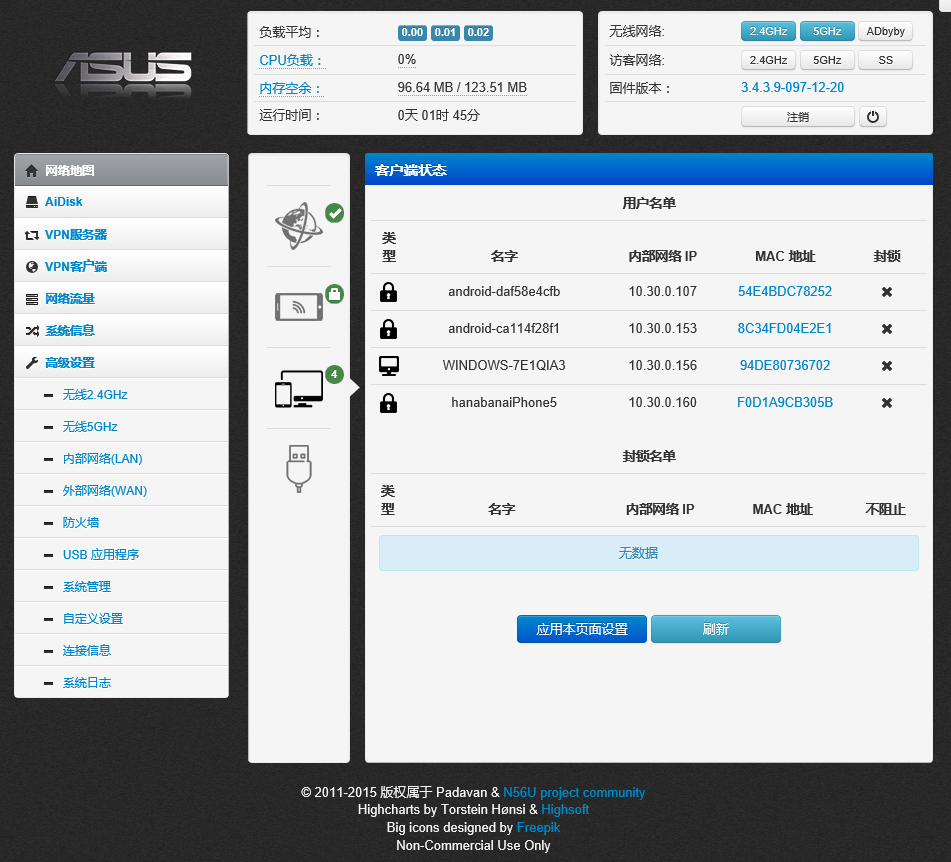Open Highsoft link in footer
Screen dimensions: 951x862
(565, 810)
